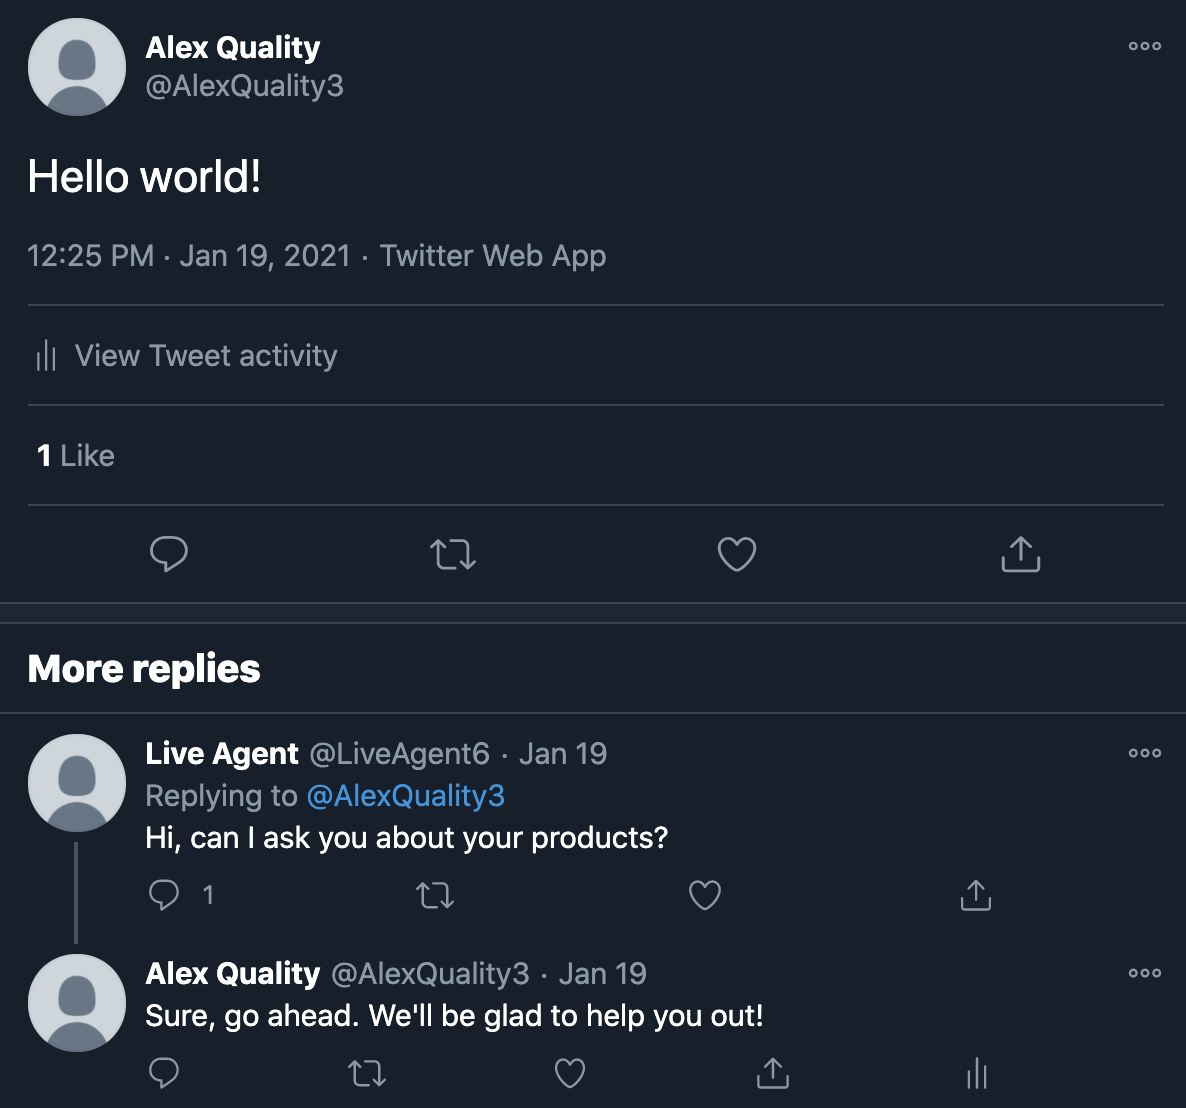Like the Hello world tweet
The image size is (1186, 1108).
[x=736, y=553]
